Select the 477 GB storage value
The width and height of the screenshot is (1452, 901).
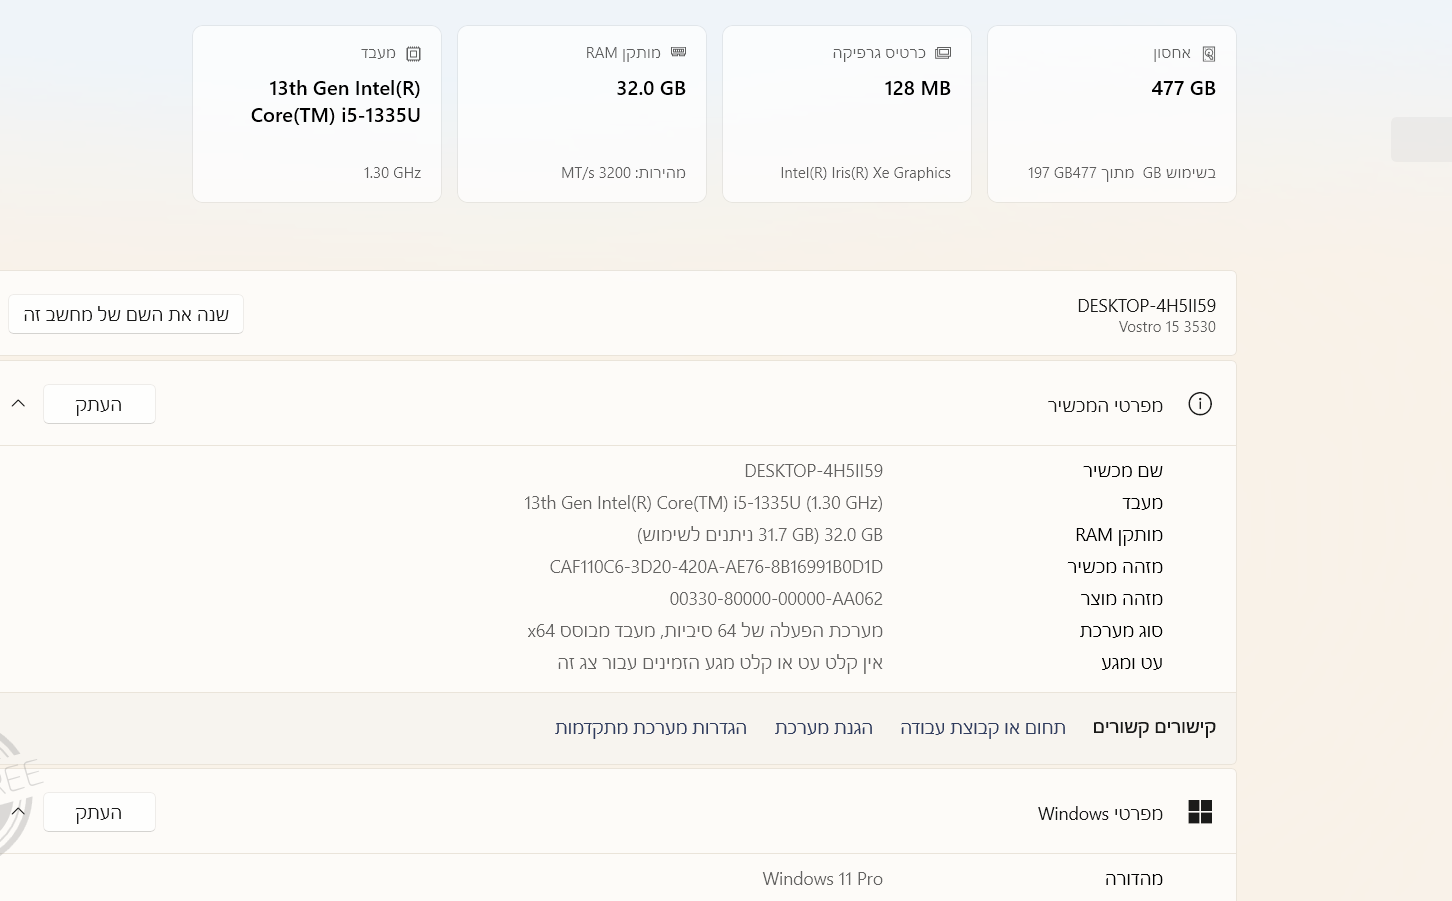tap(1183, 88)
